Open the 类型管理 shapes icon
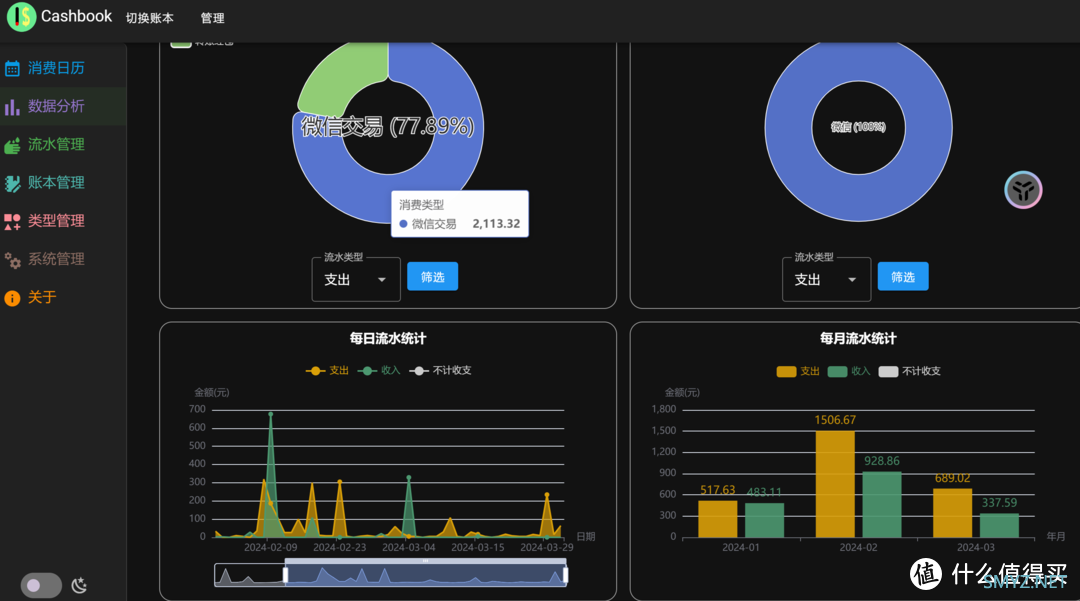The image size is (1080, 601). coord(12,222)
